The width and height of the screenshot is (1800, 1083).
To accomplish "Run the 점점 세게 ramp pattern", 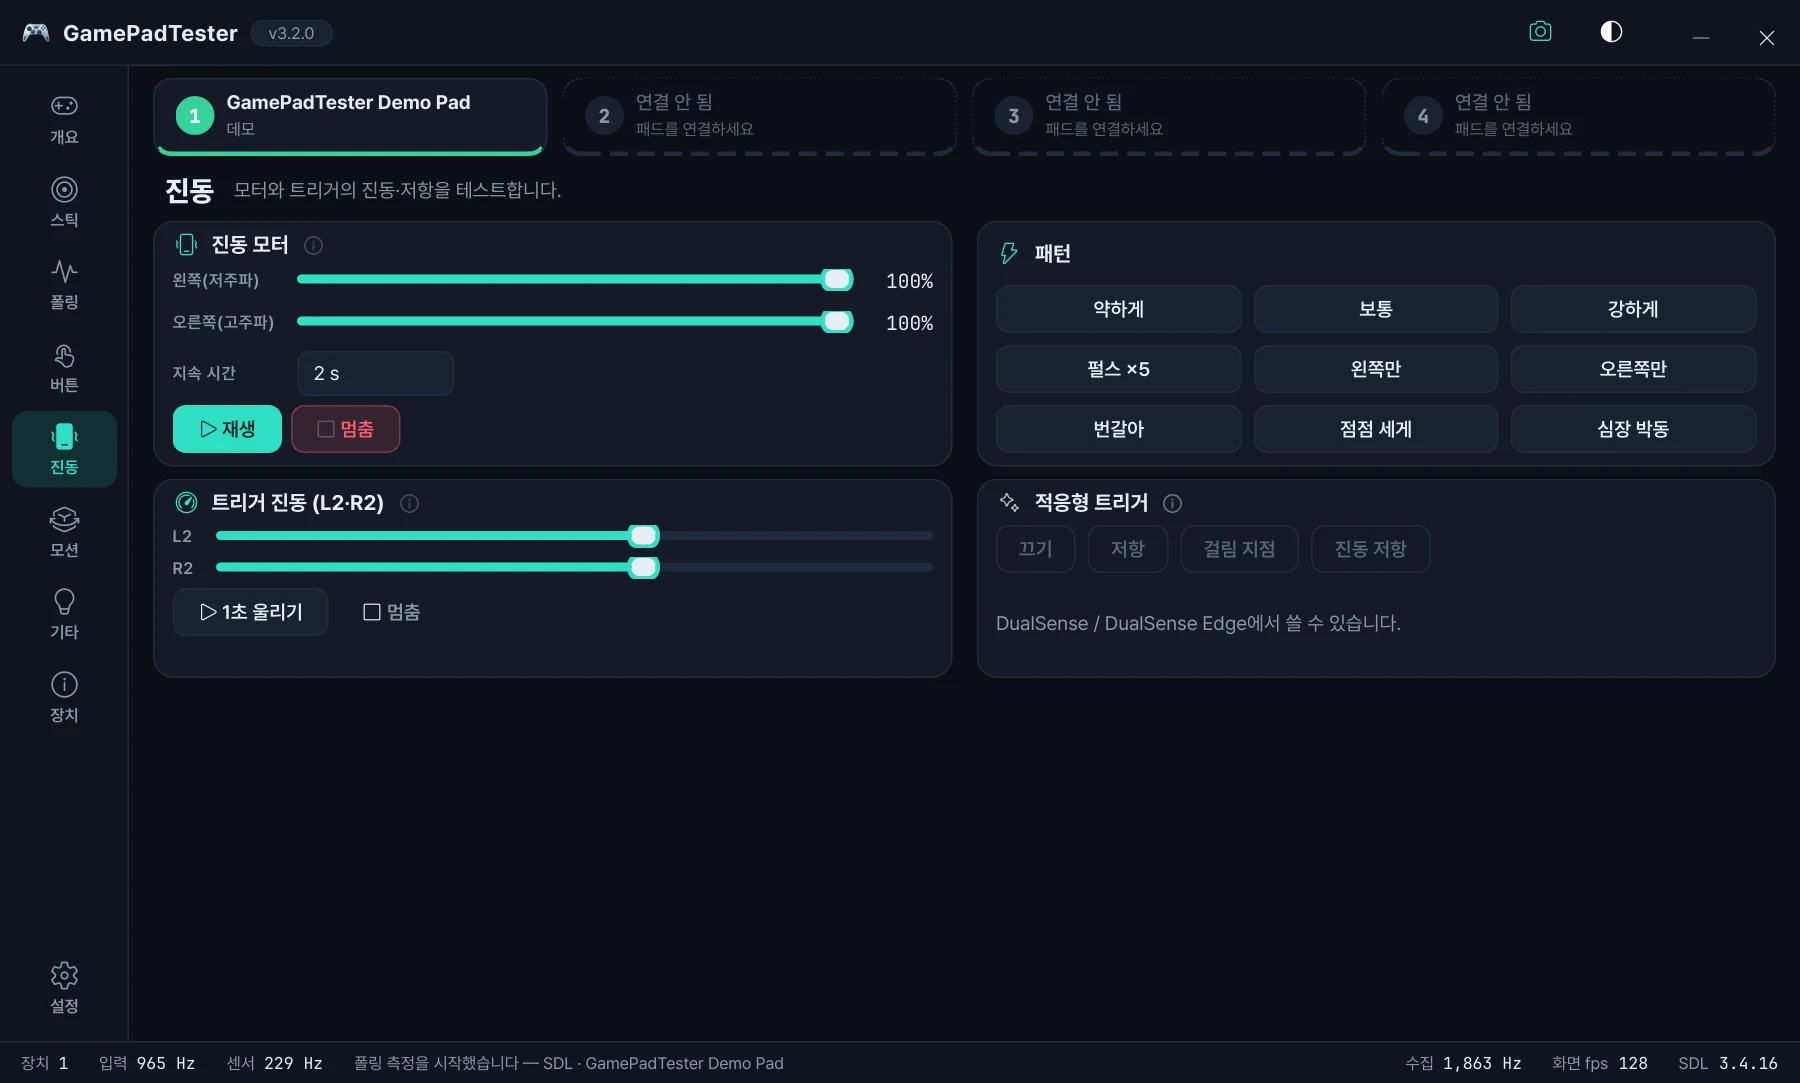I will click(x=1376, y=429).
